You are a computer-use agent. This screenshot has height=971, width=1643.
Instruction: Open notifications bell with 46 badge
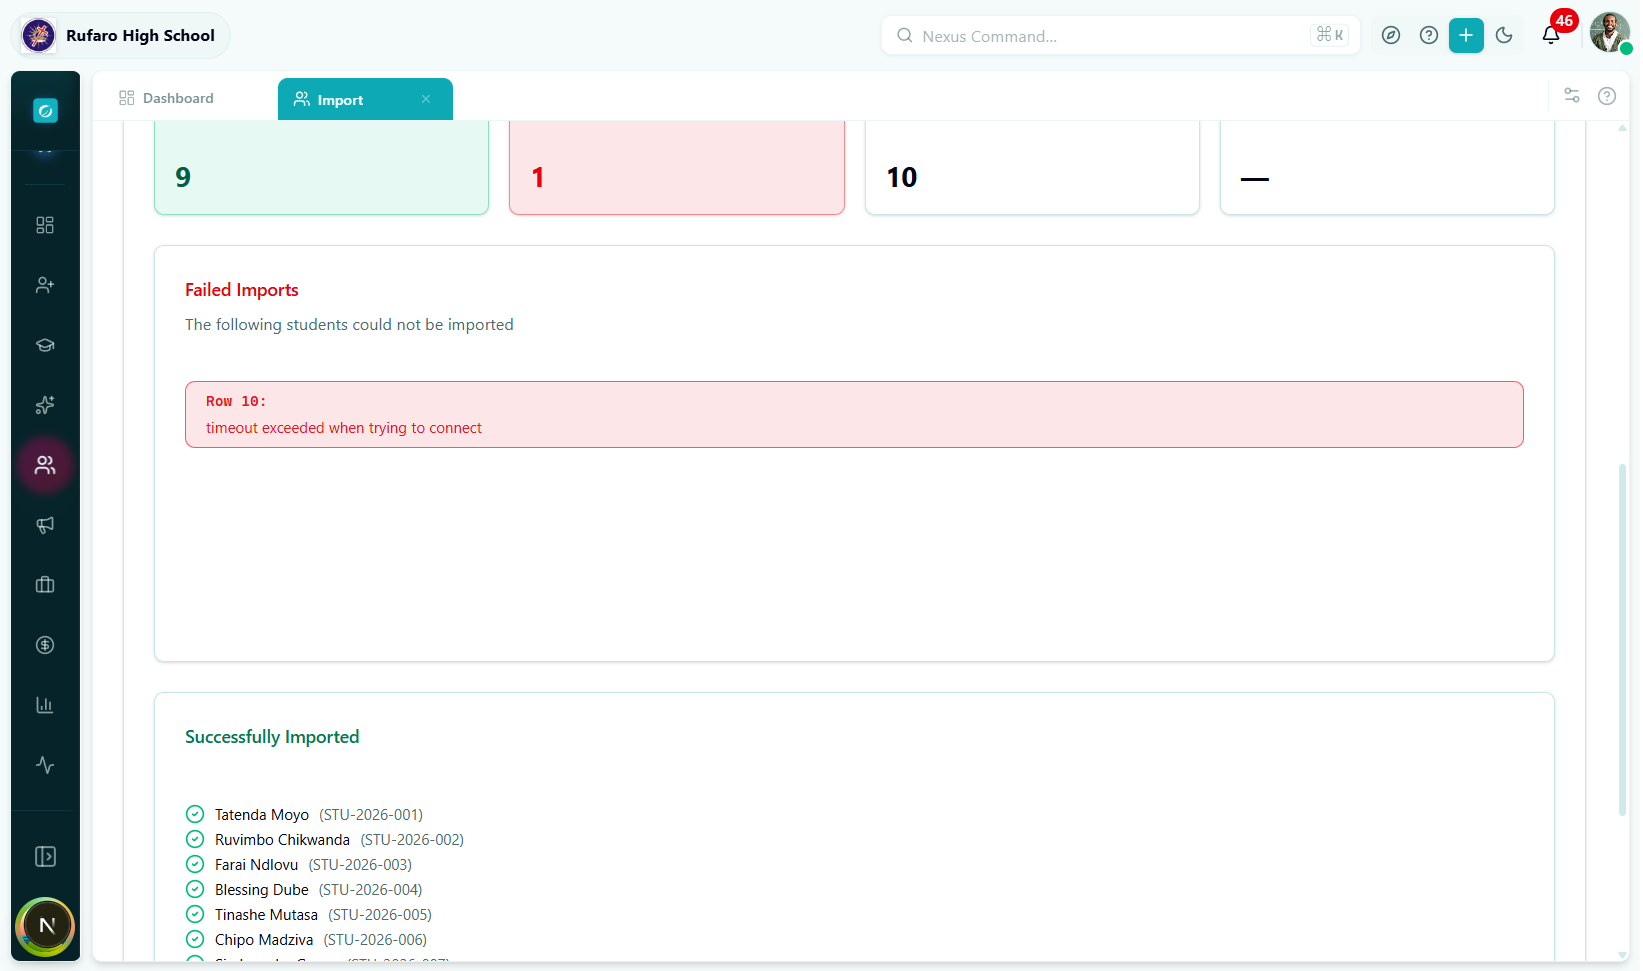pos(1551,35)
